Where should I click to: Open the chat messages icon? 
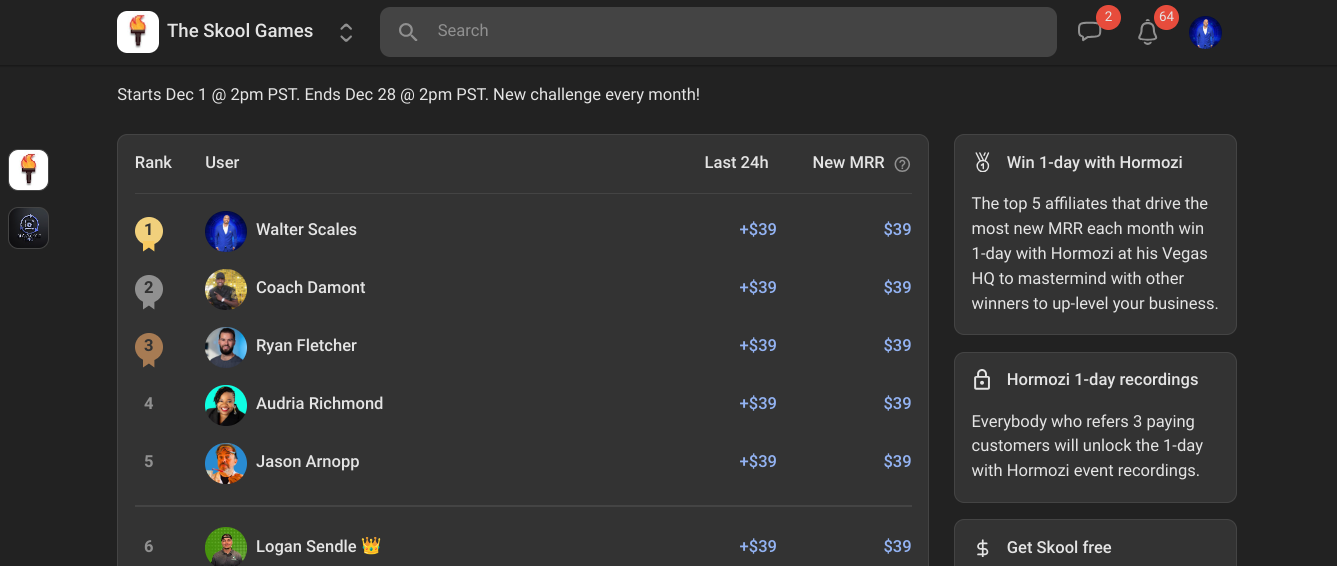[x=1089, y=32]
